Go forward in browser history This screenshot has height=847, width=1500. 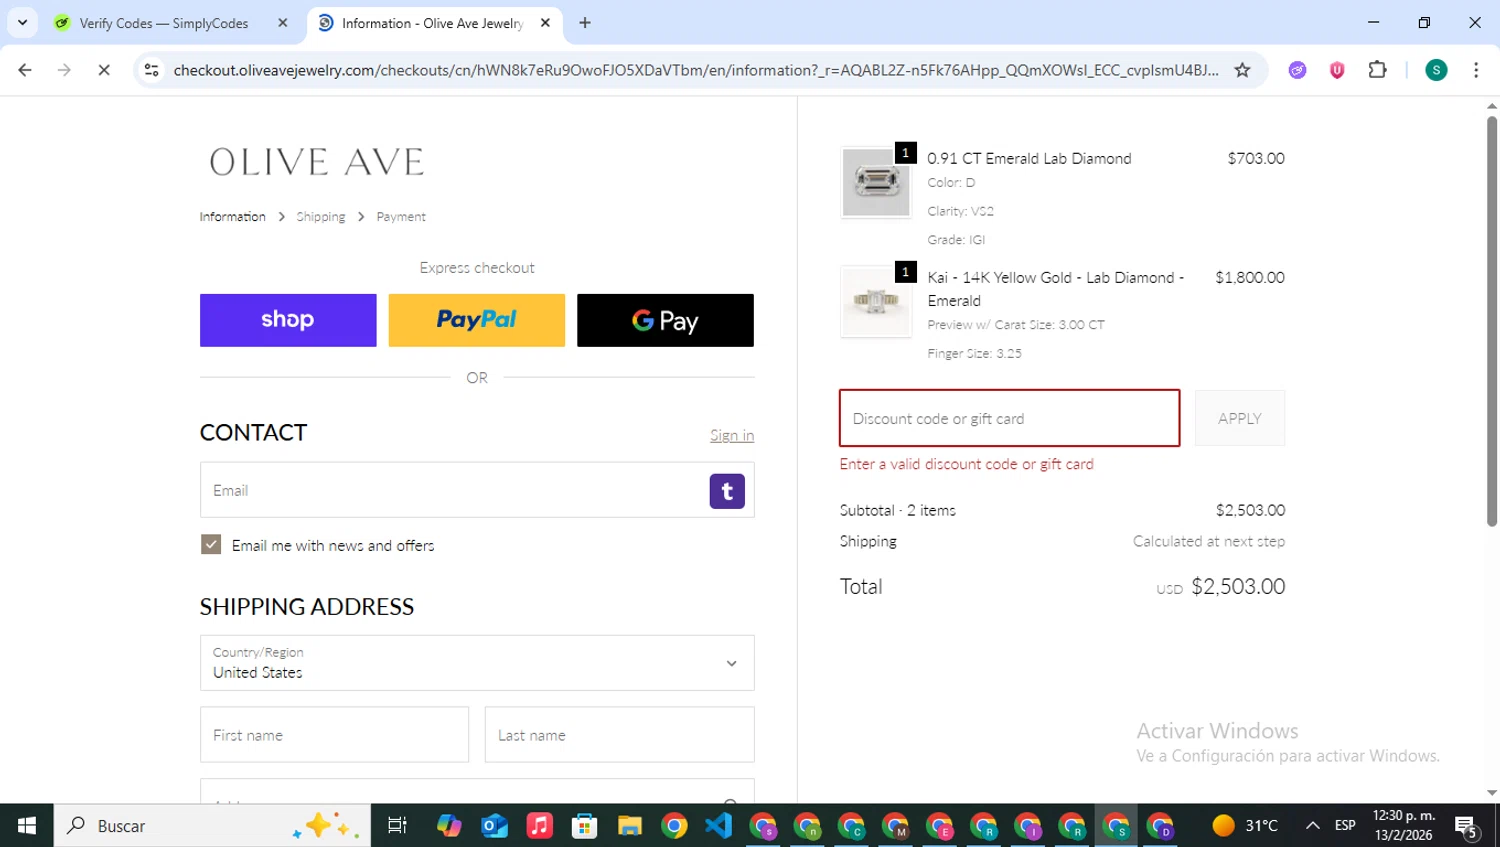pyautogui.click(x=64, y=70)
